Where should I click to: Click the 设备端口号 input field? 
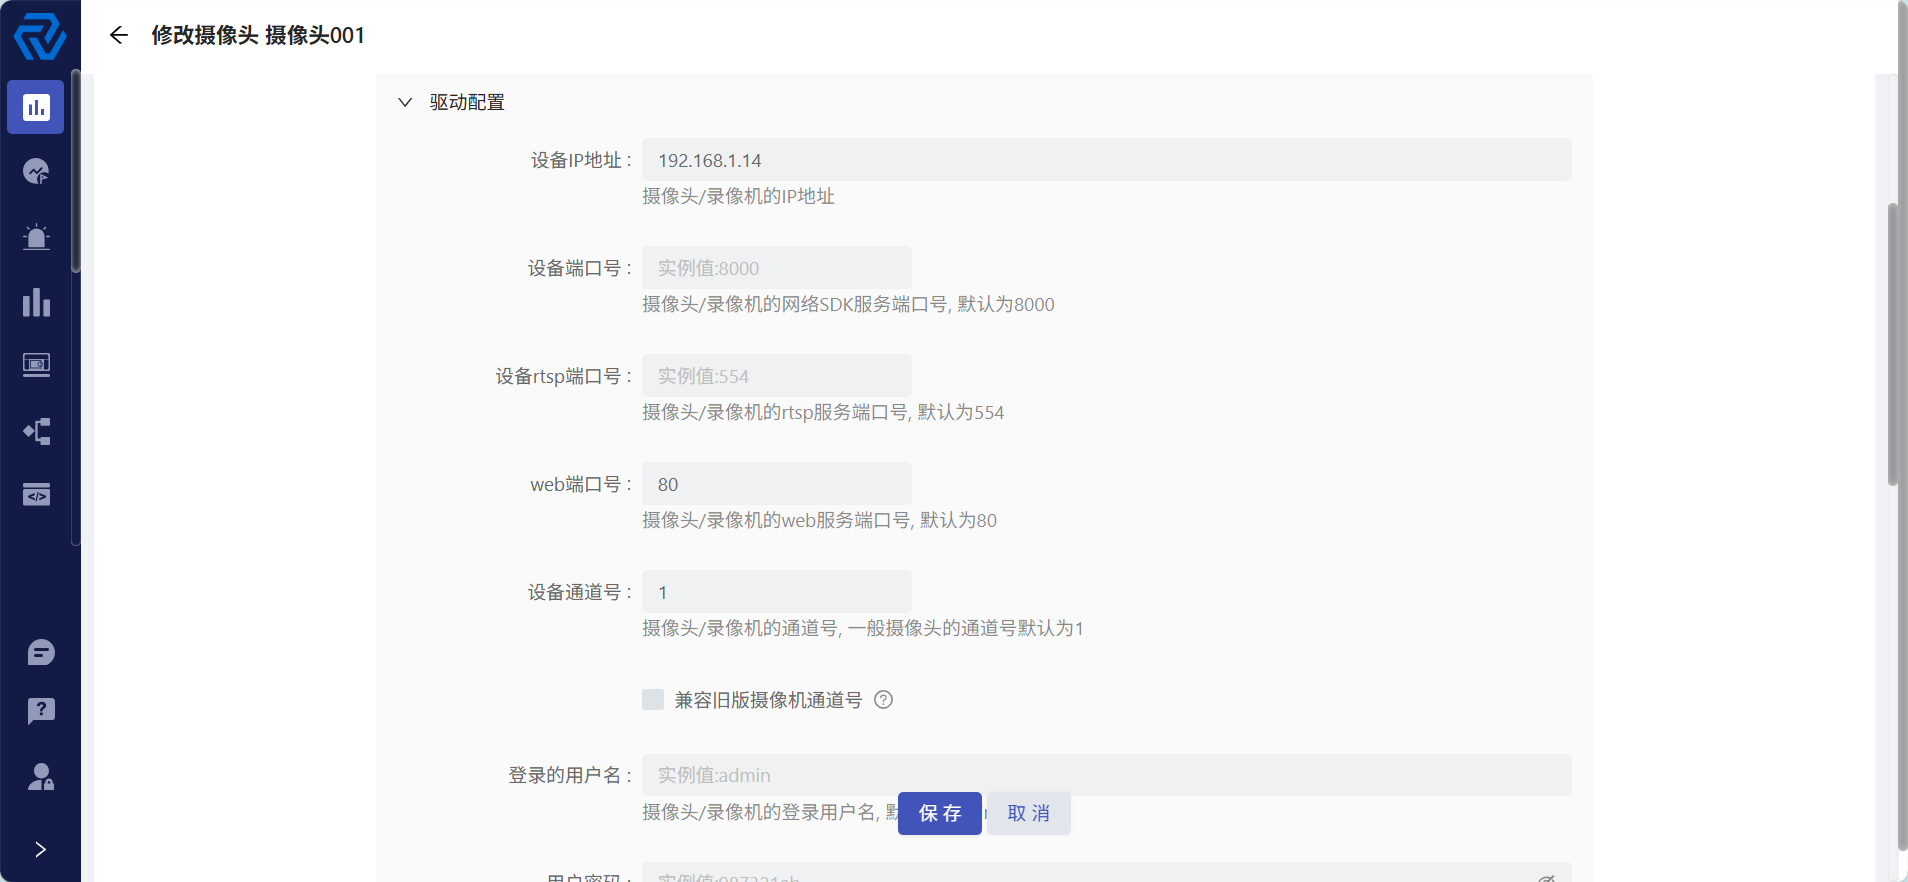776,268
